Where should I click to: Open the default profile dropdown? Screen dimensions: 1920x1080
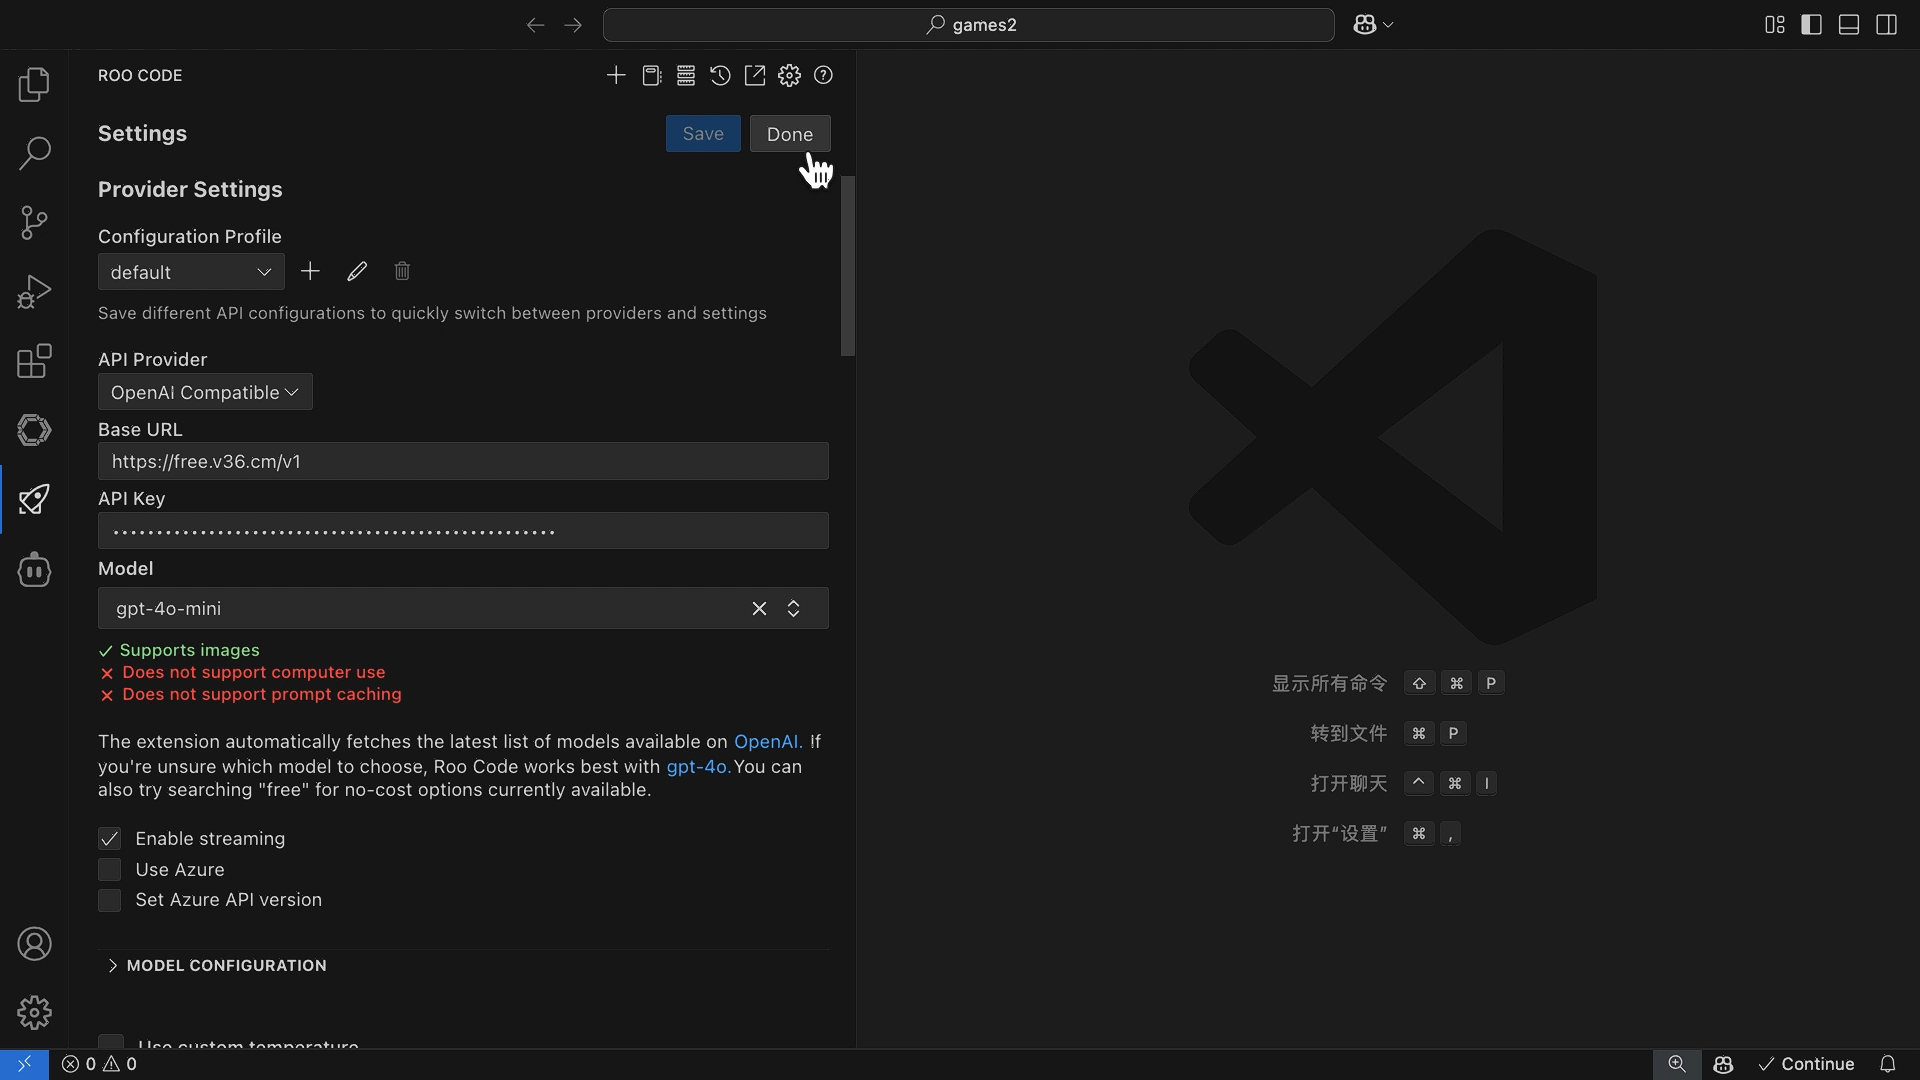point(191,272)
